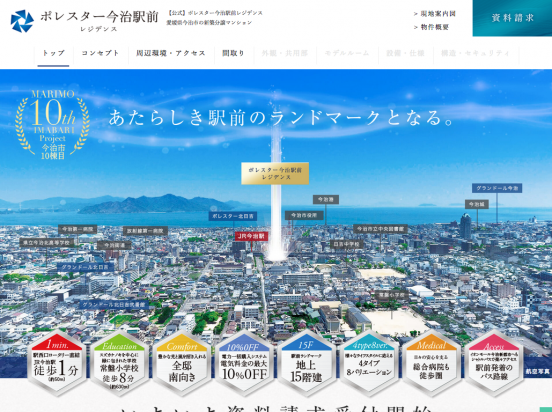Click the 今治港 label

(326, 200)
